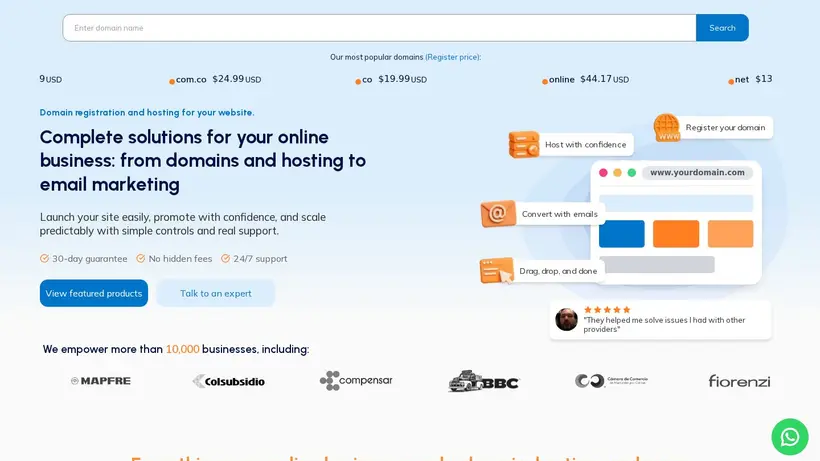This screenshot has height=461, width=820.
Task: Click the MAPFRE logo
Action: click(x=101, y=381)
